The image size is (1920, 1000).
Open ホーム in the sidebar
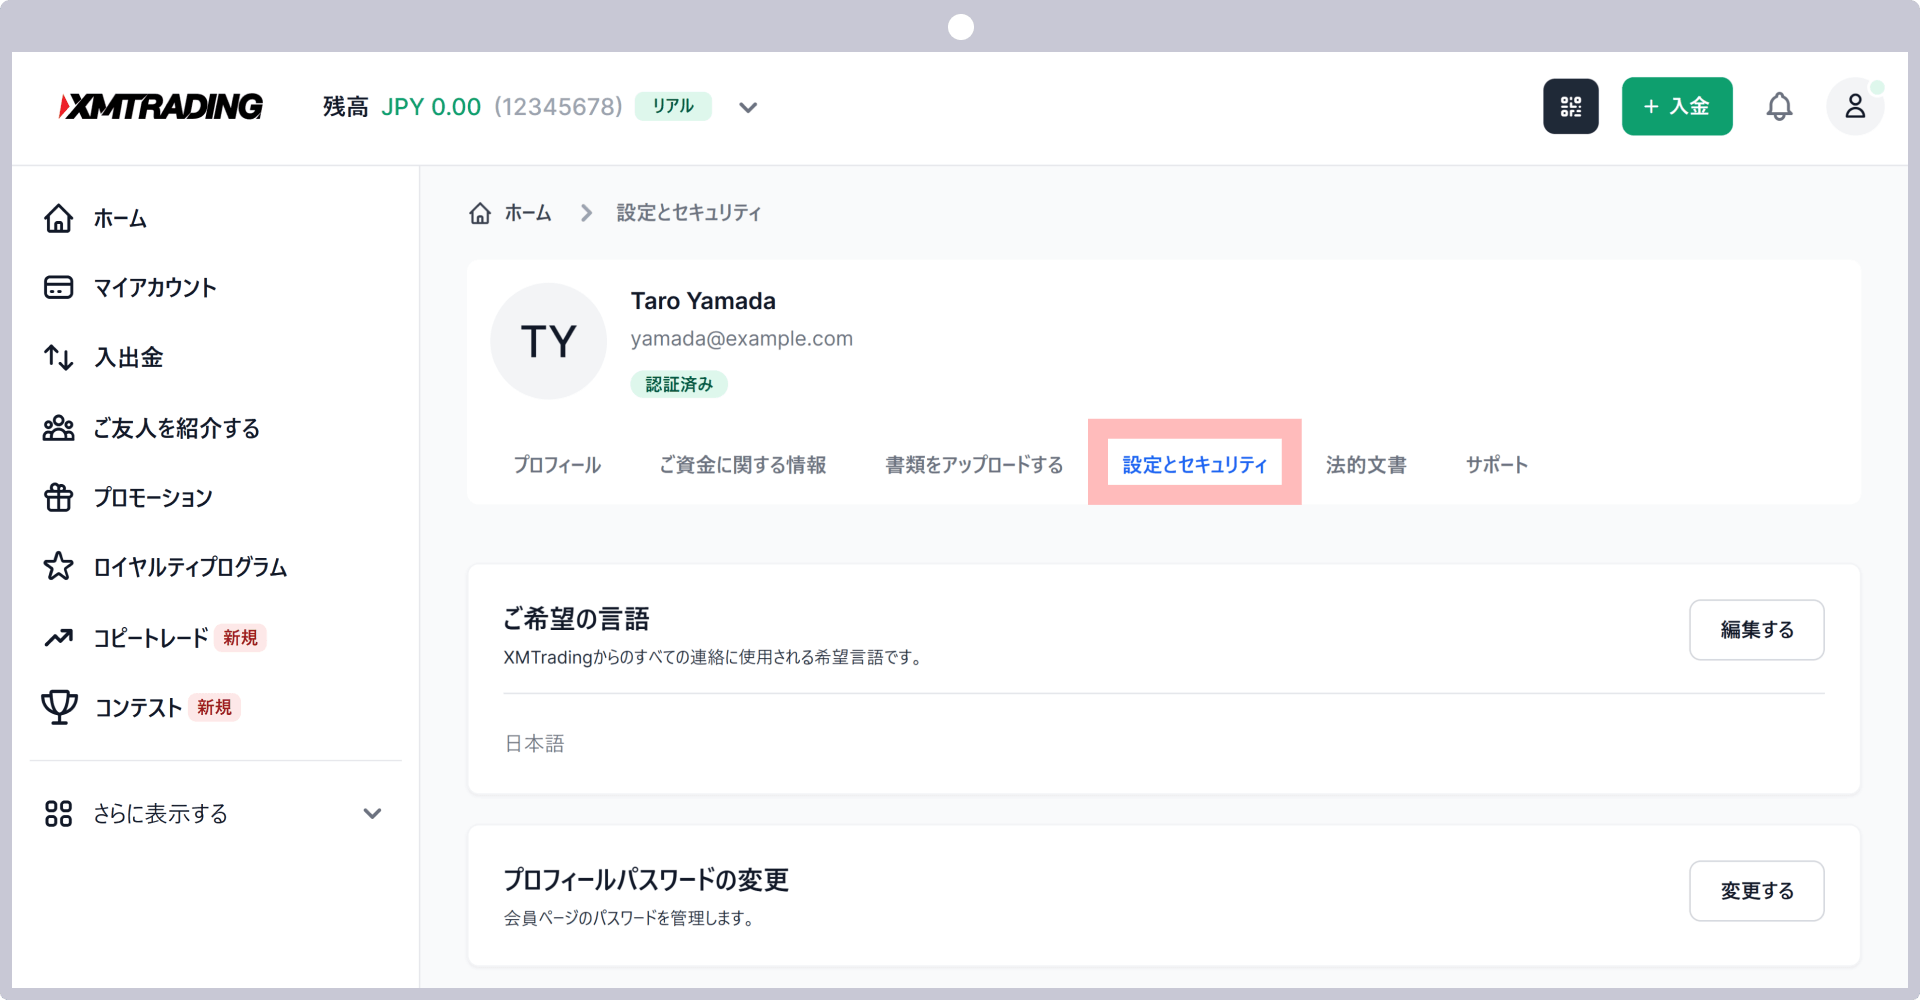120,218
